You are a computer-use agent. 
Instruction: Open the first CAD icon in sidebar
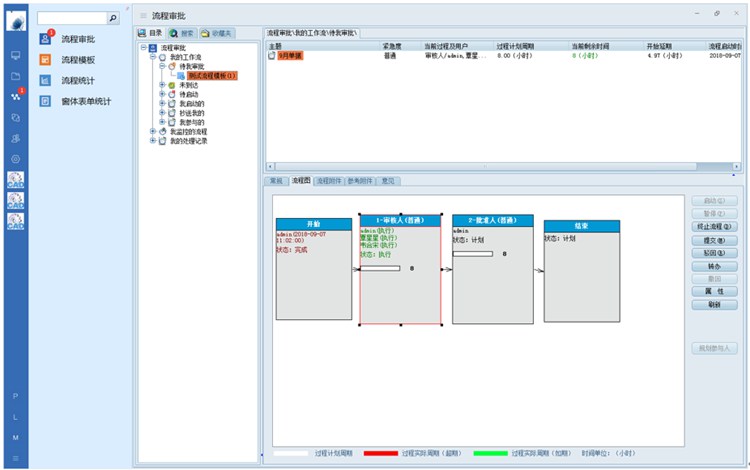pos(15,180)
